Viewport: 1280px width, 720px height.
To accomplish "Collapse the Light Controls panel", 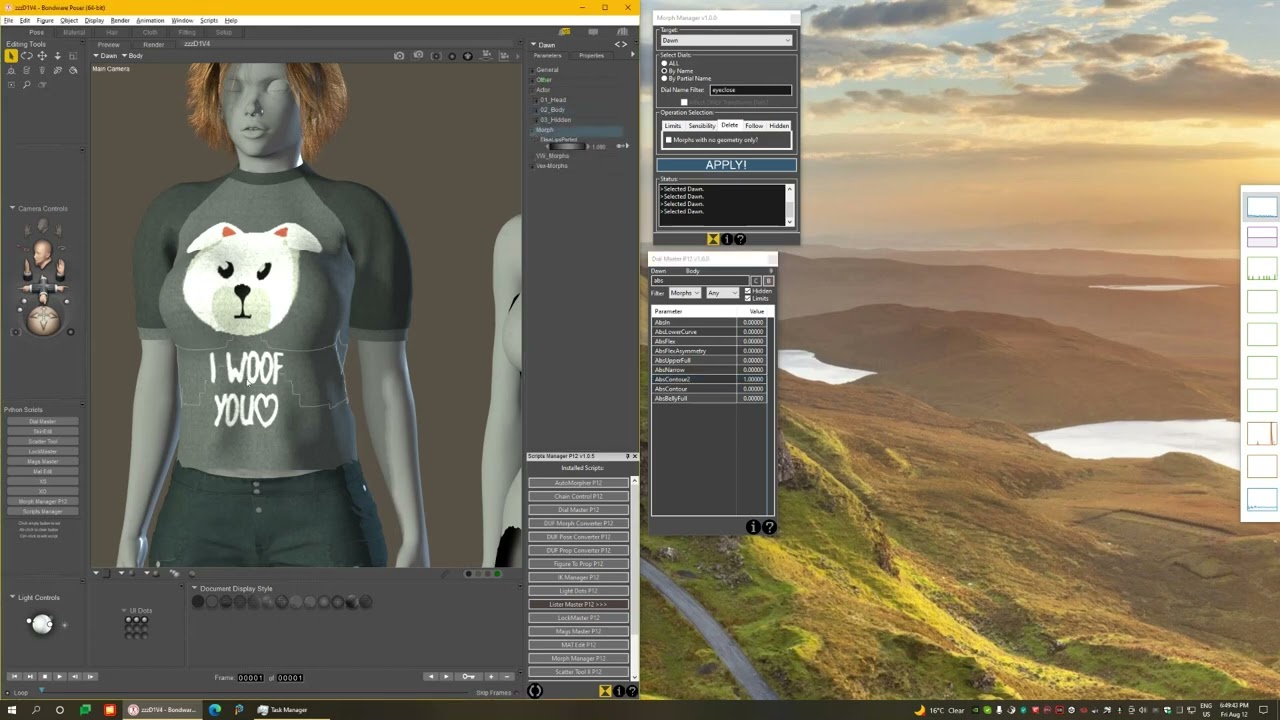I will point(12,597).
